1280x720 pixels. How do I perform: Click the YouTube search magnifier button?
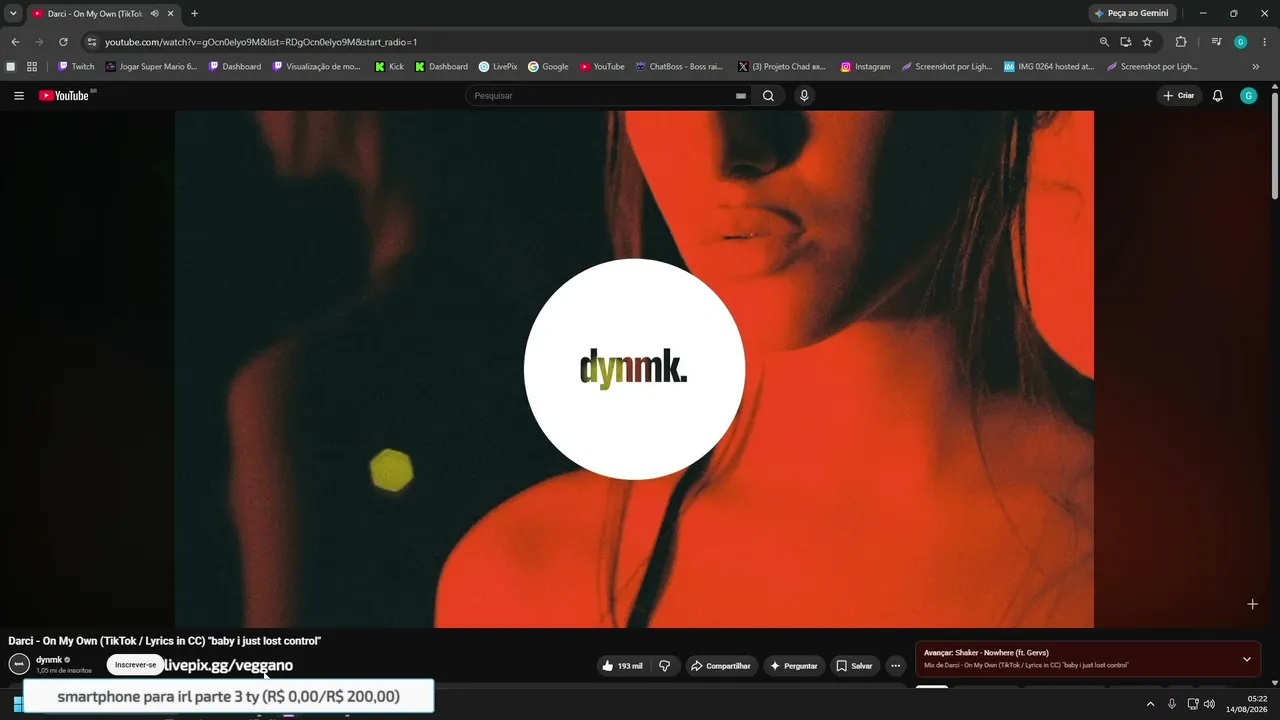pyautogui.click(x=768, y=96)
